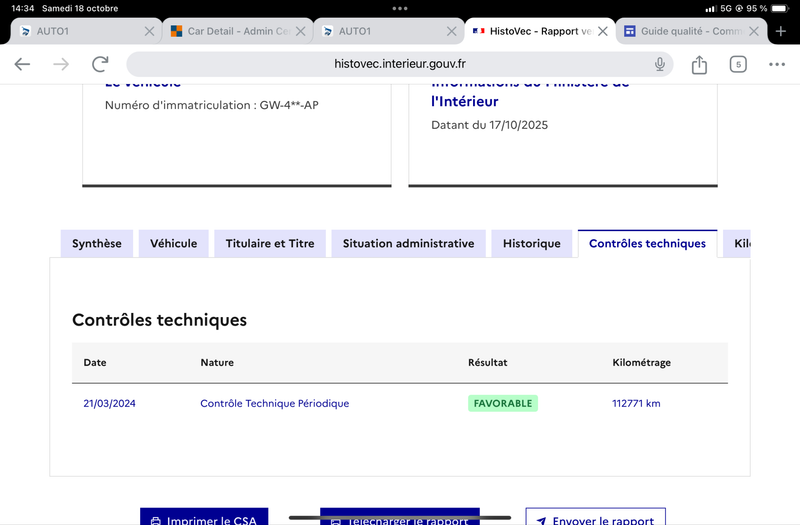This screenshot has width=800, height=525.
Task: Switch to the Car Detail - Admin browser tab
Action: pos(235,31)
